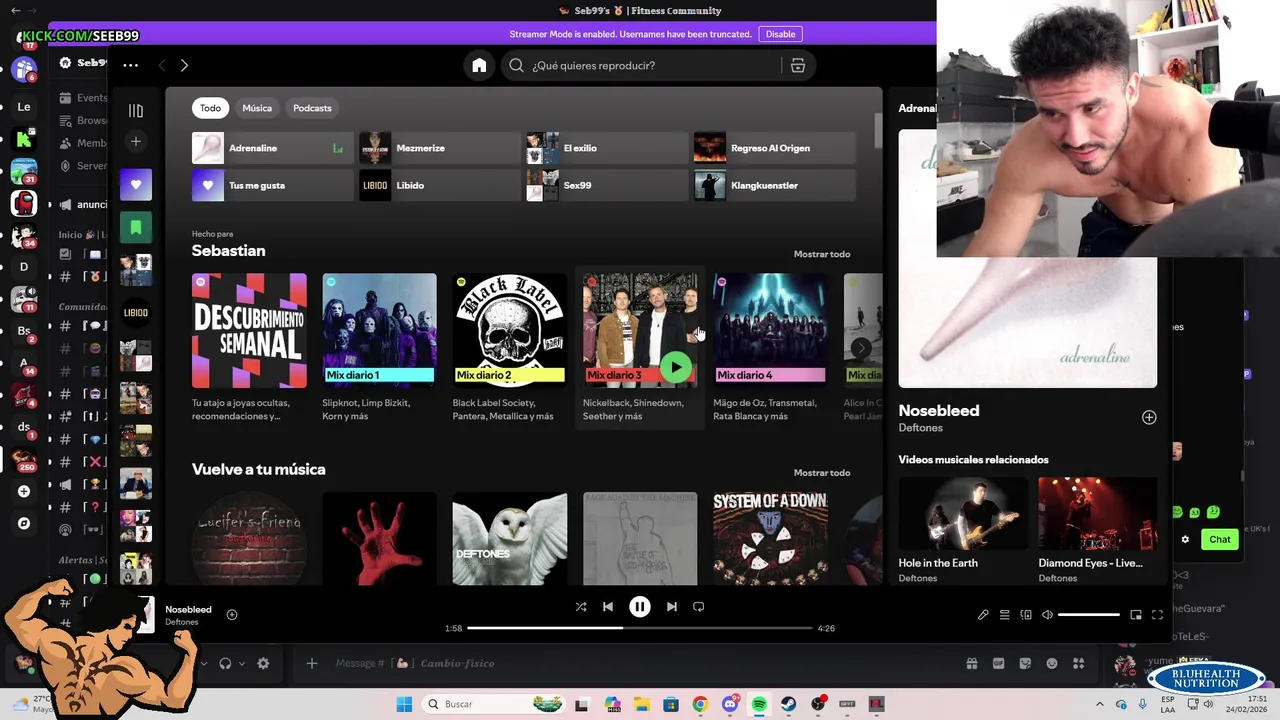Viewport: 1280px width, 720px height.
Task: Open Mix diario 2 Black Label card
Action: (x=509, y=346)
